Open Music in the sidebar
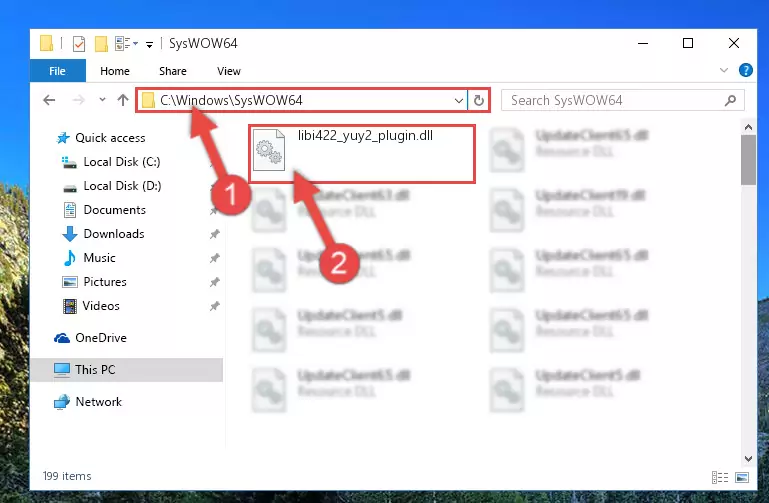769x503 pixels. pos(99,258)
